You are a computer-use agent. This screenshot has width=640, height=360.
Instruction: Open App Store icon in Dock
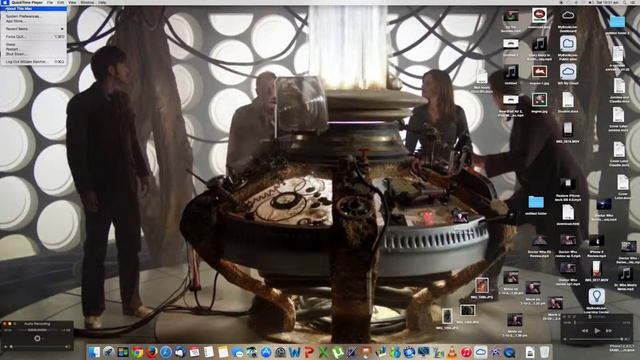point(266,352)
